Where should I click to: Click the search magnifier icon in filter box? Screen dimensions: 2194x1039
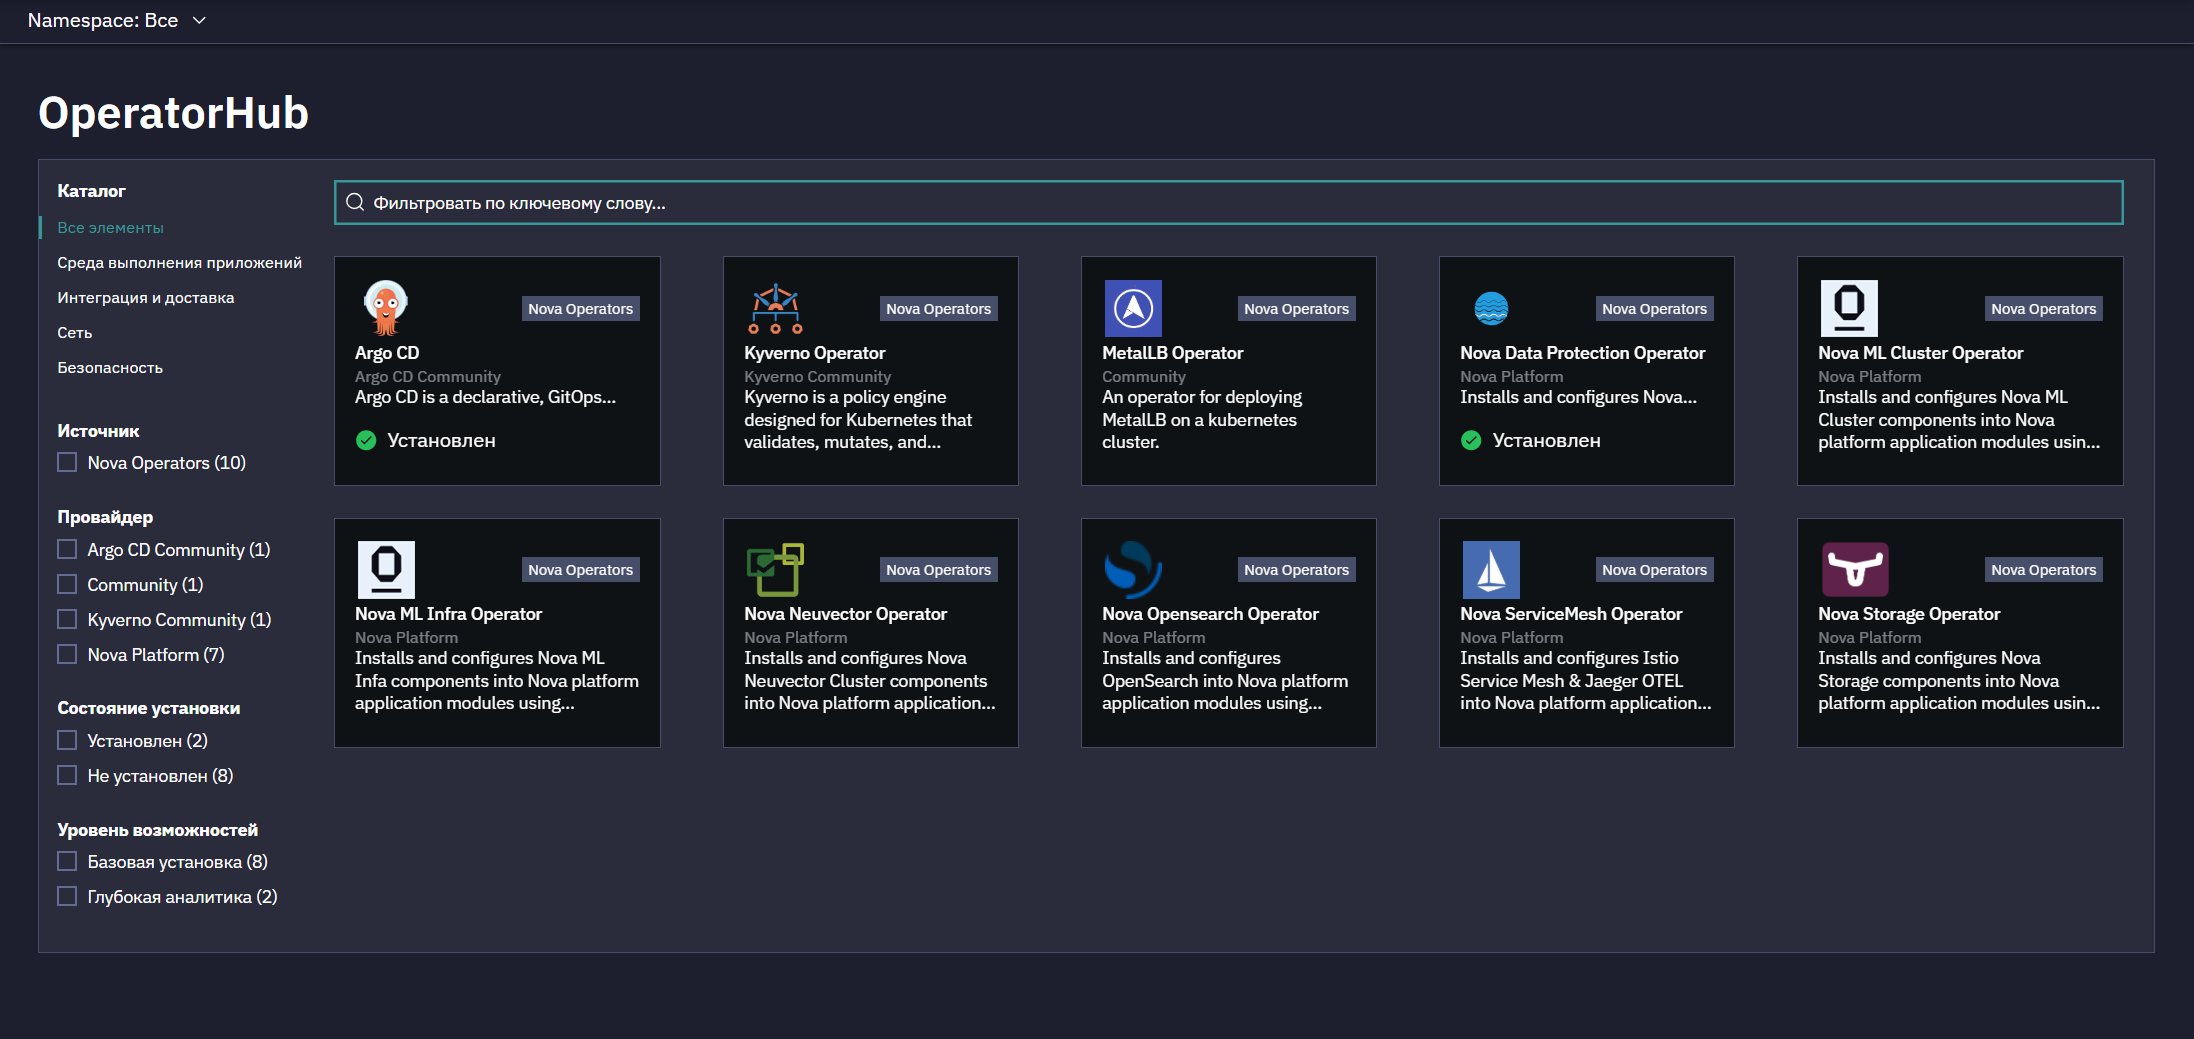355,203
